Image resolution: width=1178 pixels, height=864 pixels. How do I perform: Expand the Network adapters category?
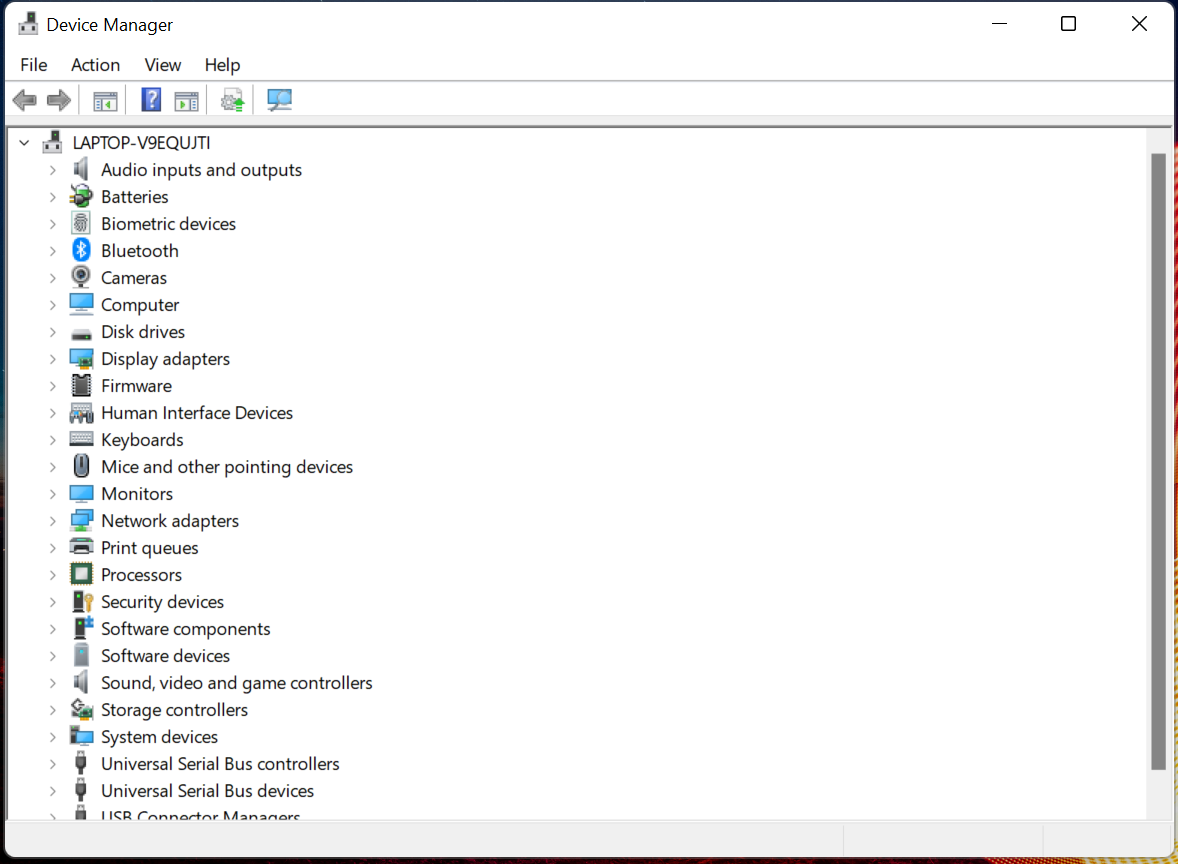53,520
